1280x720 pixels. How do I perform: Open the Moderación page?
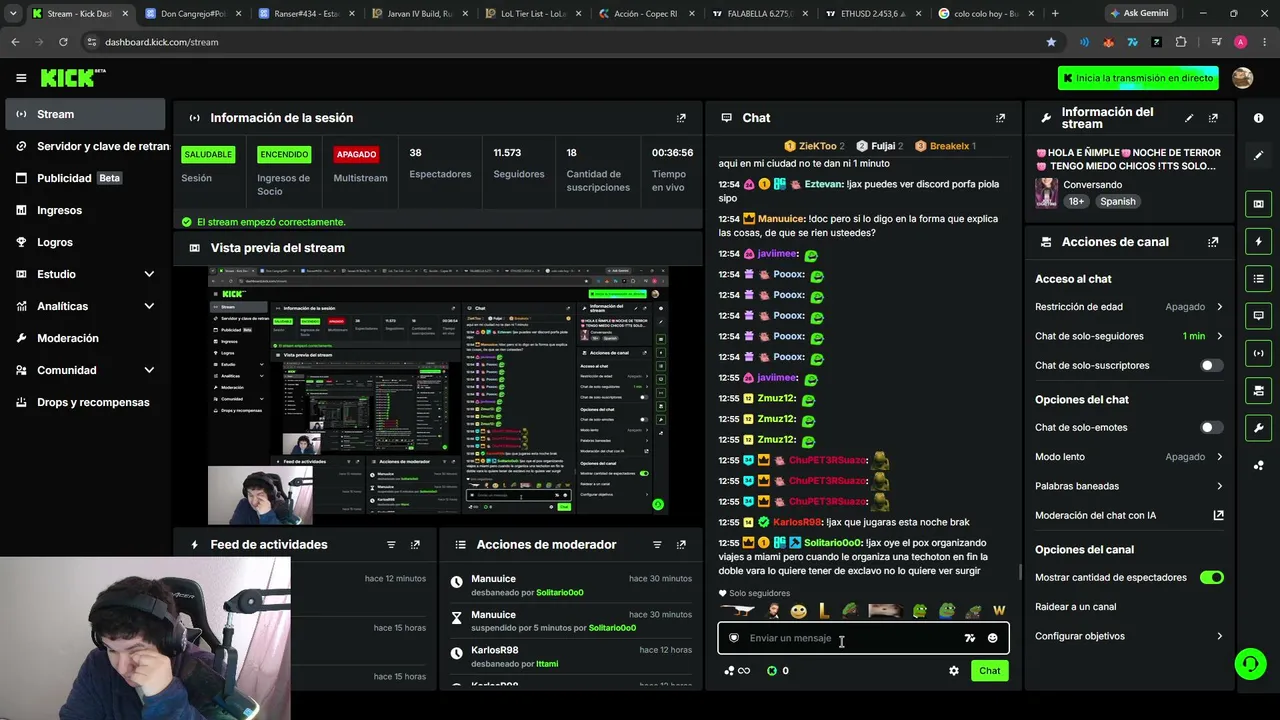click(x=85, y=338)
